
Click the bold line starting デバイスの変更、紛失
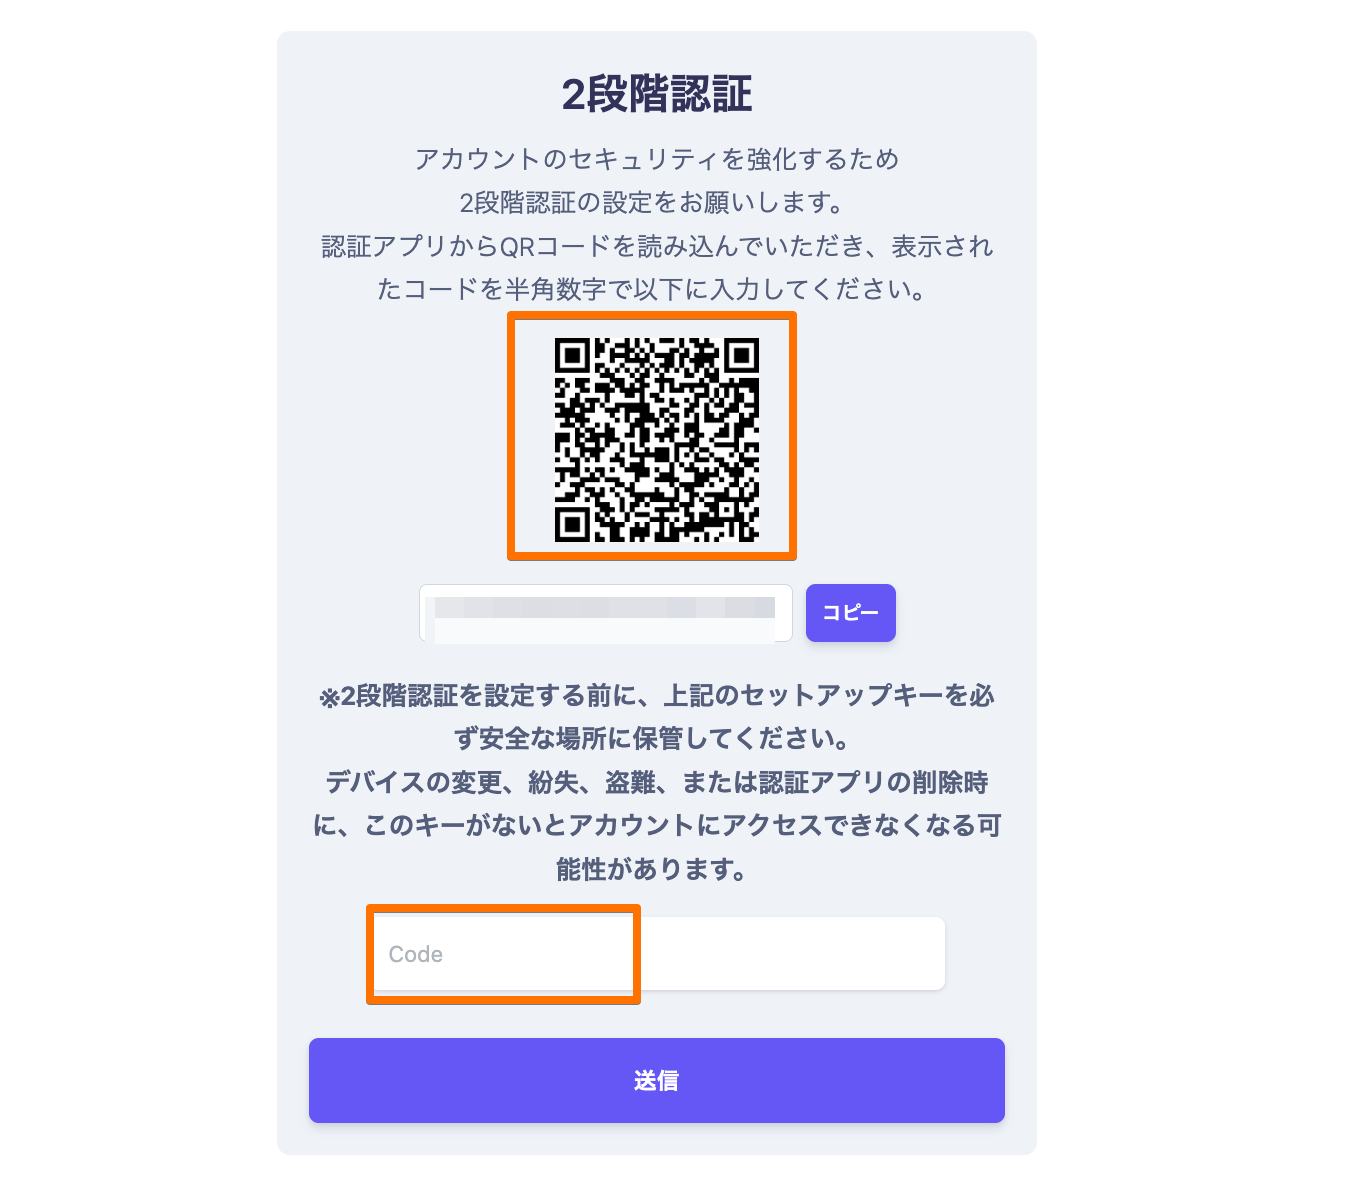[657, 783]
